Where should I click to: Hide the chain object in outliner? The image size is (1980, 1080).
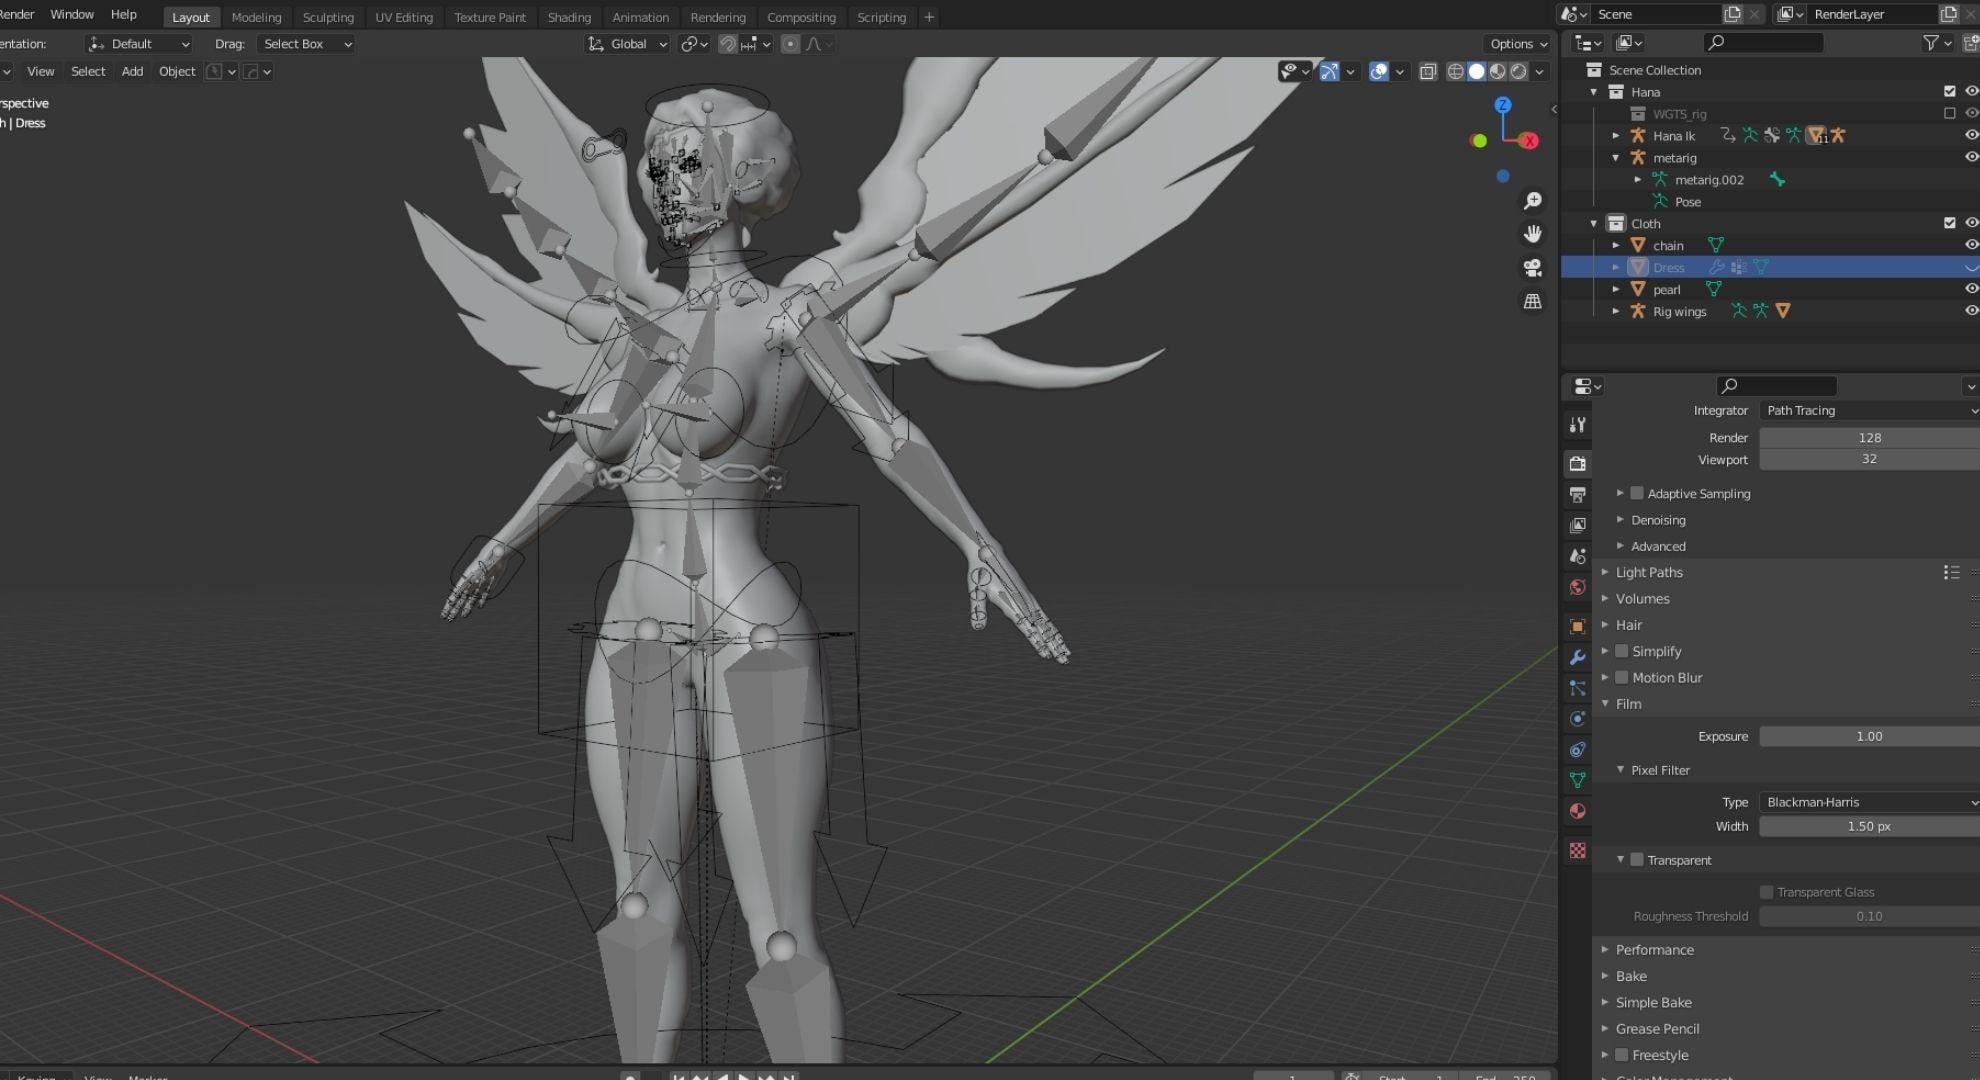(1971, 245)
